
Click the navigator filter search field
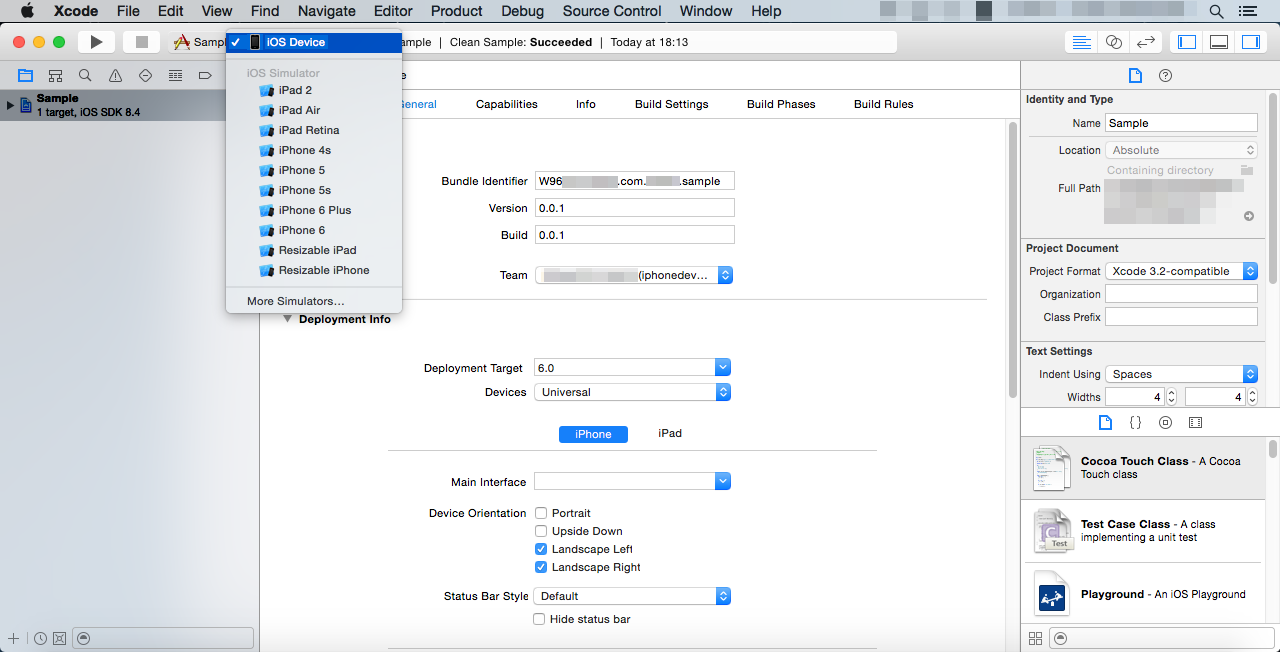pos(164,638)
